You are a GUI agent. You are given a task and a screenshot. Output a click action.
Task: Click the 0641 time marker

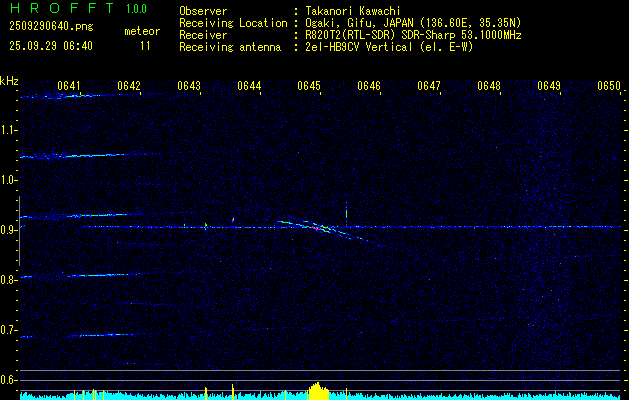coord(69,87)
